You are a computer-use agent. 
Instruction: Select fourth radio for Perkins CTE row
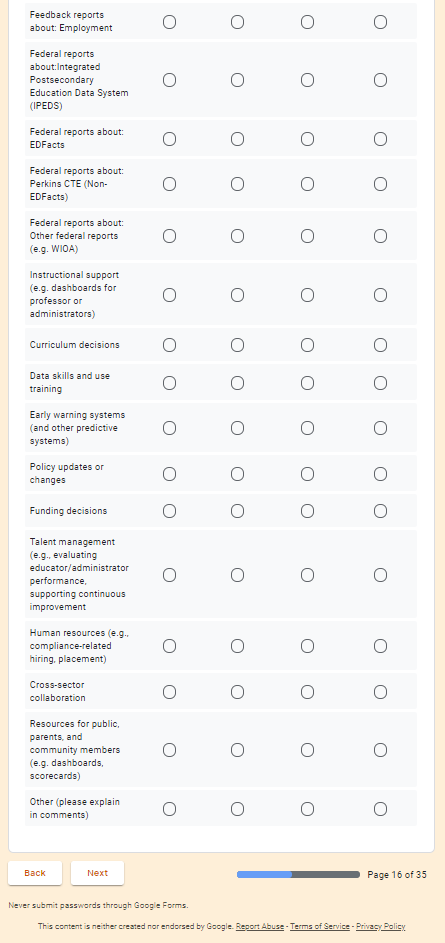point(380,184)
